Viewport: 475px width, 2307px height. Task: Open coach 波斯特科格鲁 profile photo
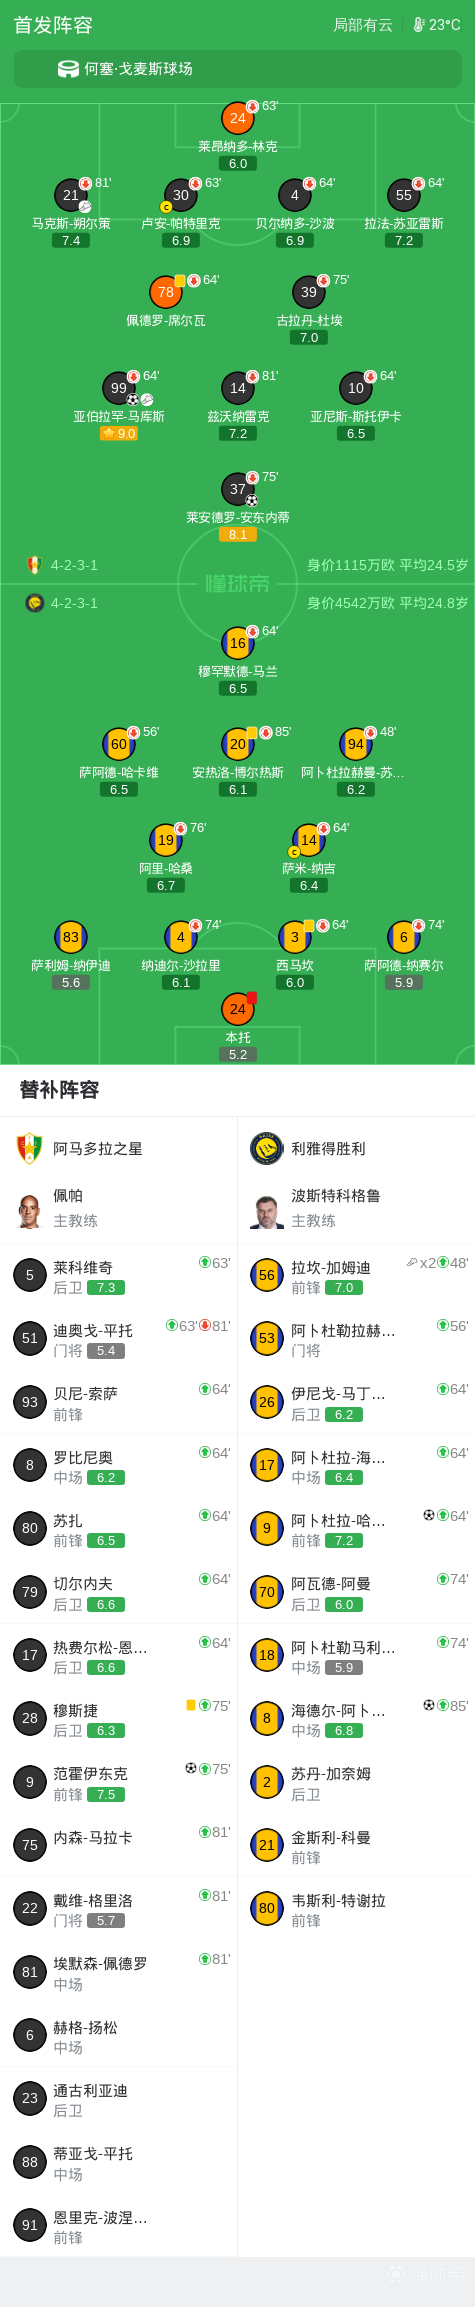tap(267, 1210)
